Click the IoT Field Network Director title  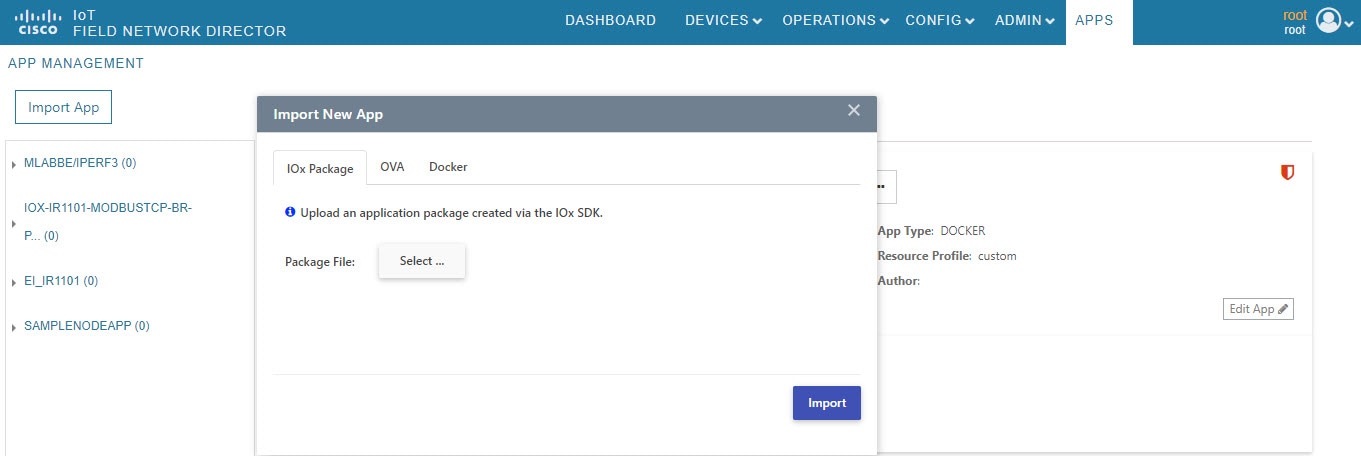coord(180,23)
